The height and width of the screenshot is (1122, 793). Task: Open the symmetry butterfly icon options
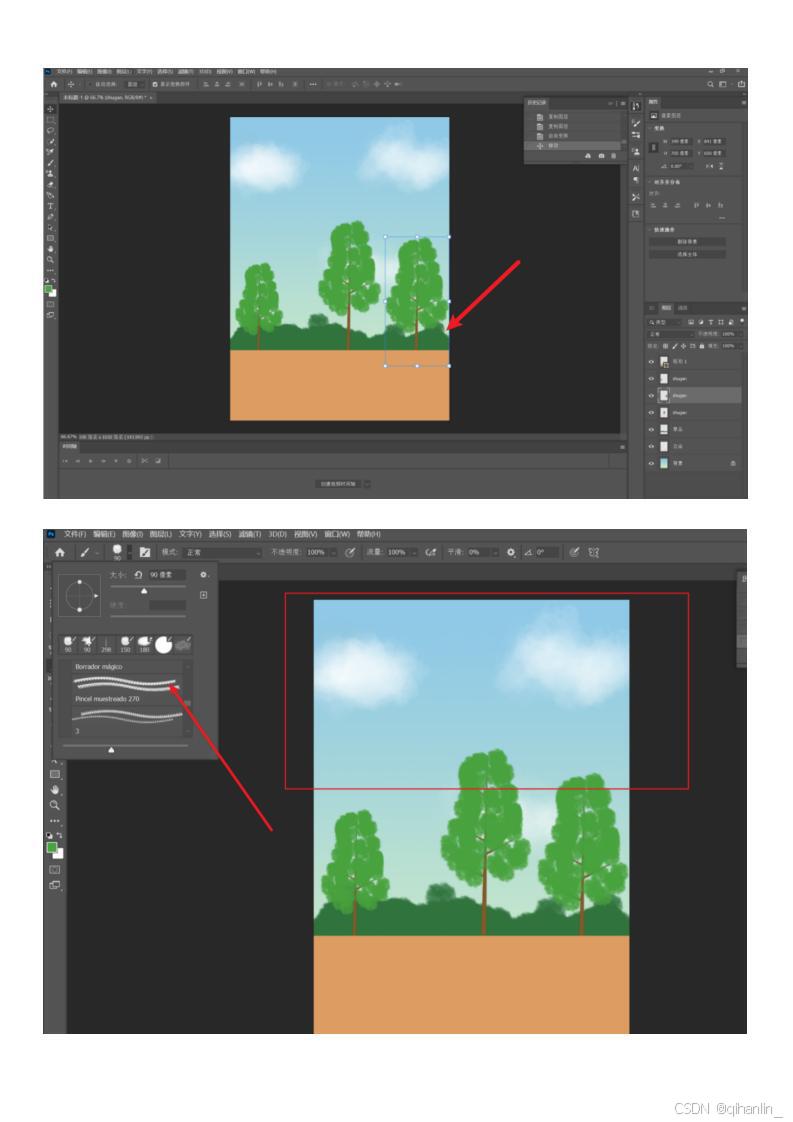(593, 552)
